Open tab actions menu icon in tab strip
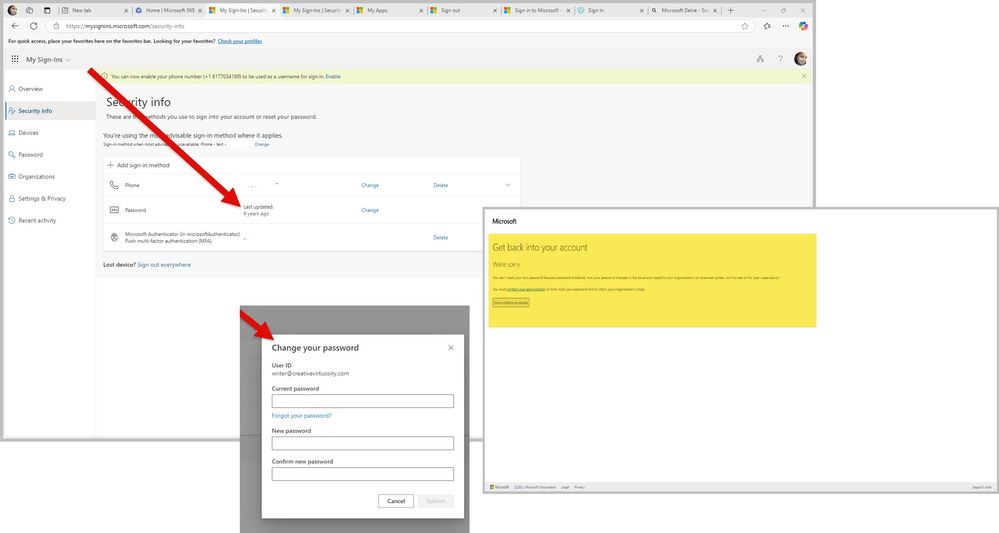Viewport: 999px width, 533px height. tap(47, 10)
